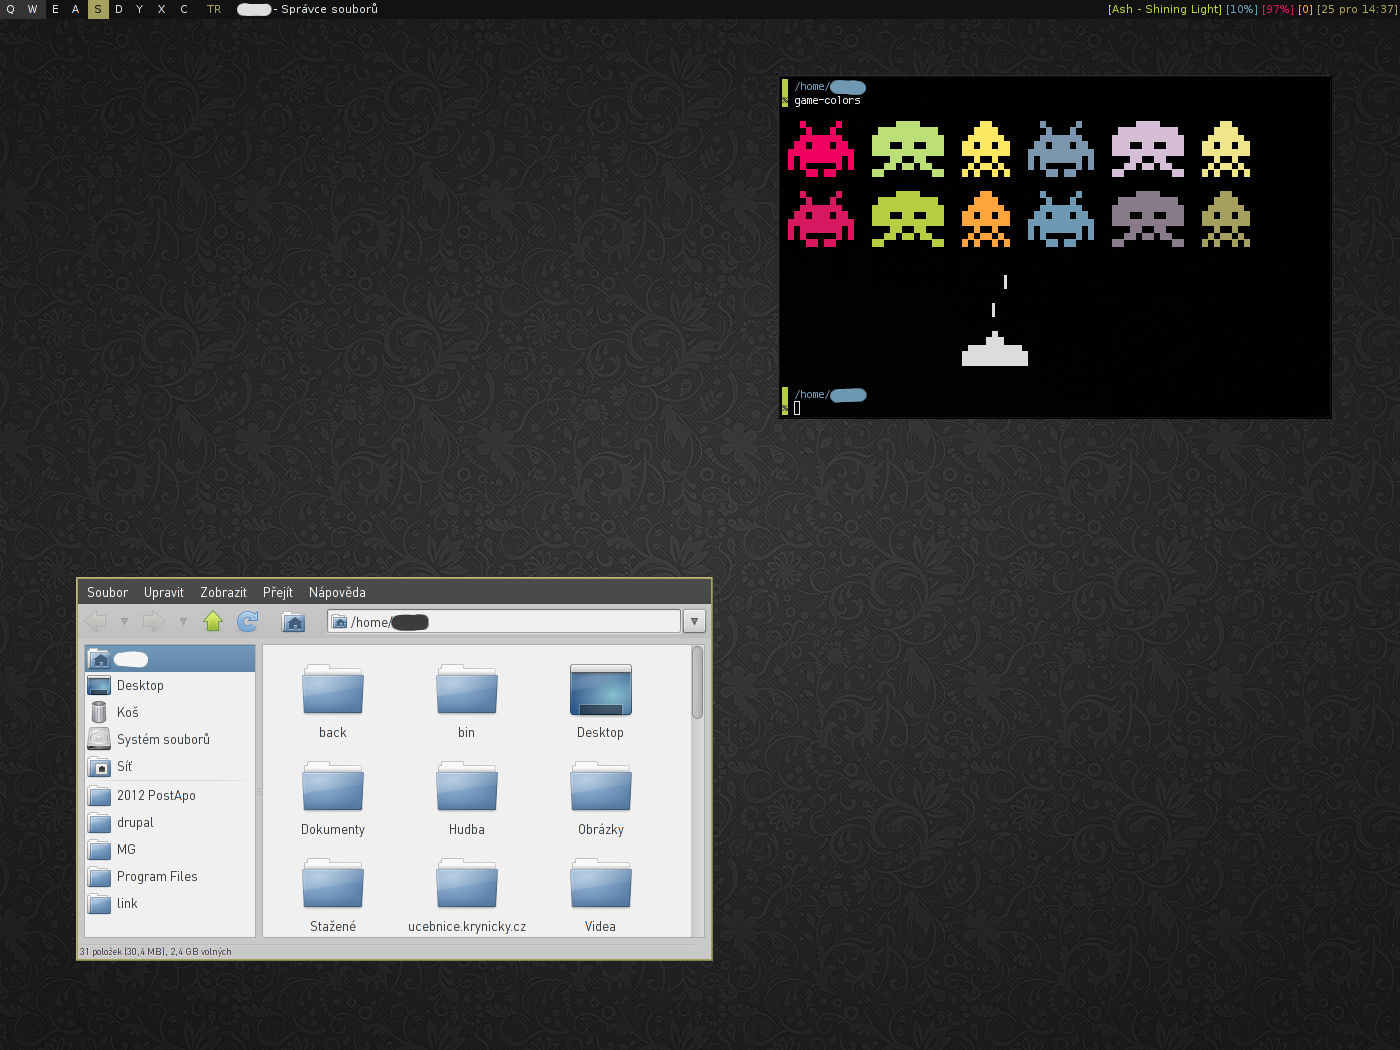
Task: Switch to workspace X in top bar
Action: coord(162,9)
